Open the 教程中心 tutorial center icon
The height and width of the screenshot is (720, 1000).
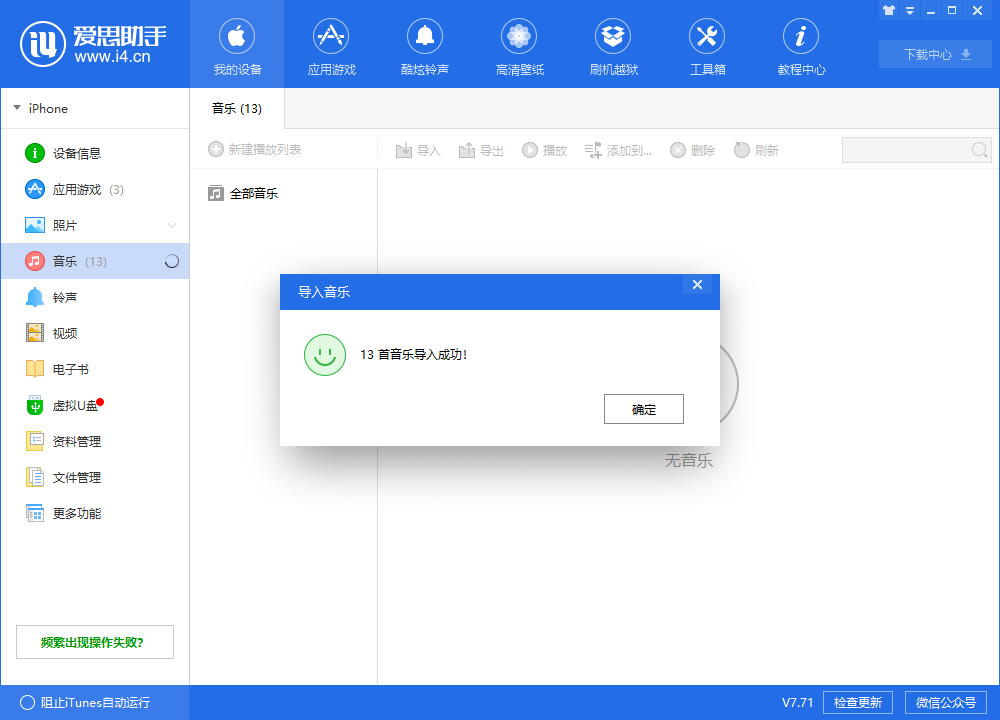[801, 45]
